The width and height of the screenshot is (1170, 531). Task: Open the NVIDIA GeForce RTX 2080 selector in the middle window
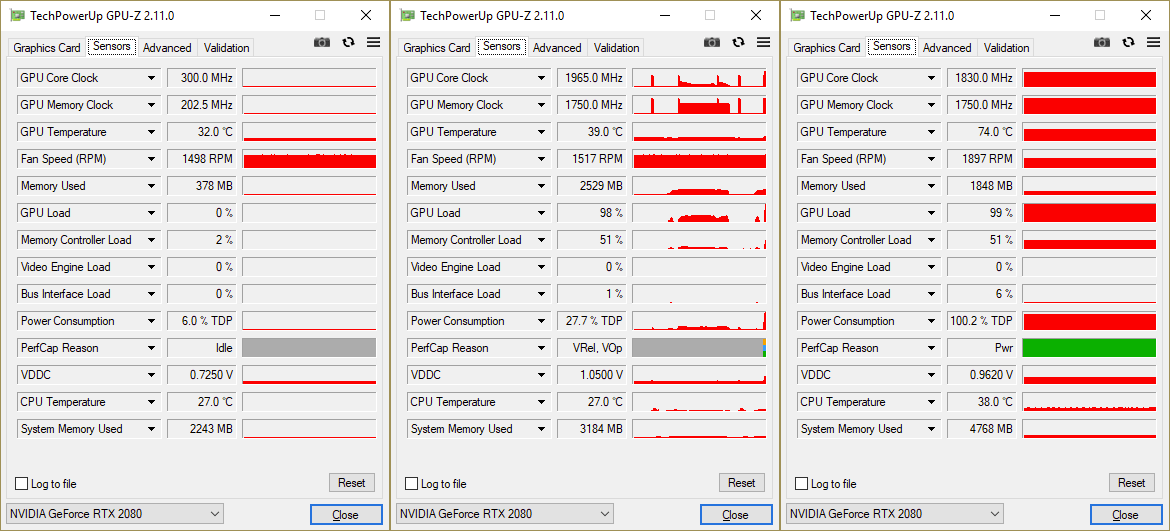click(x=505, y=514)
